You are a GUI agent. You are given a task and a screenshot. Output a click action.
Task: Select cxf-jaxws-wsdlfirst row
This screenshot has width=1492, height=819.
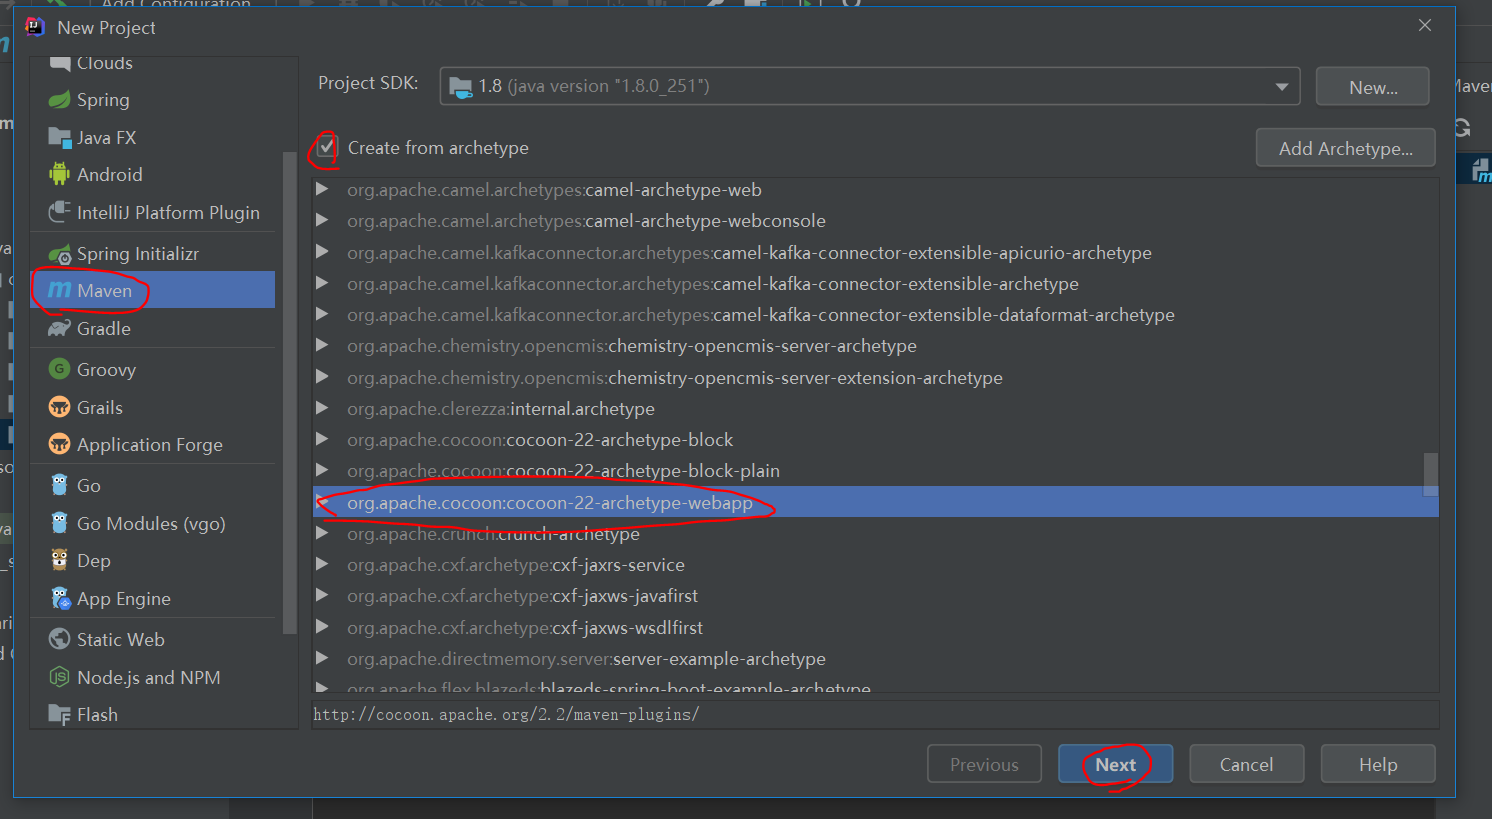[876, 628]
